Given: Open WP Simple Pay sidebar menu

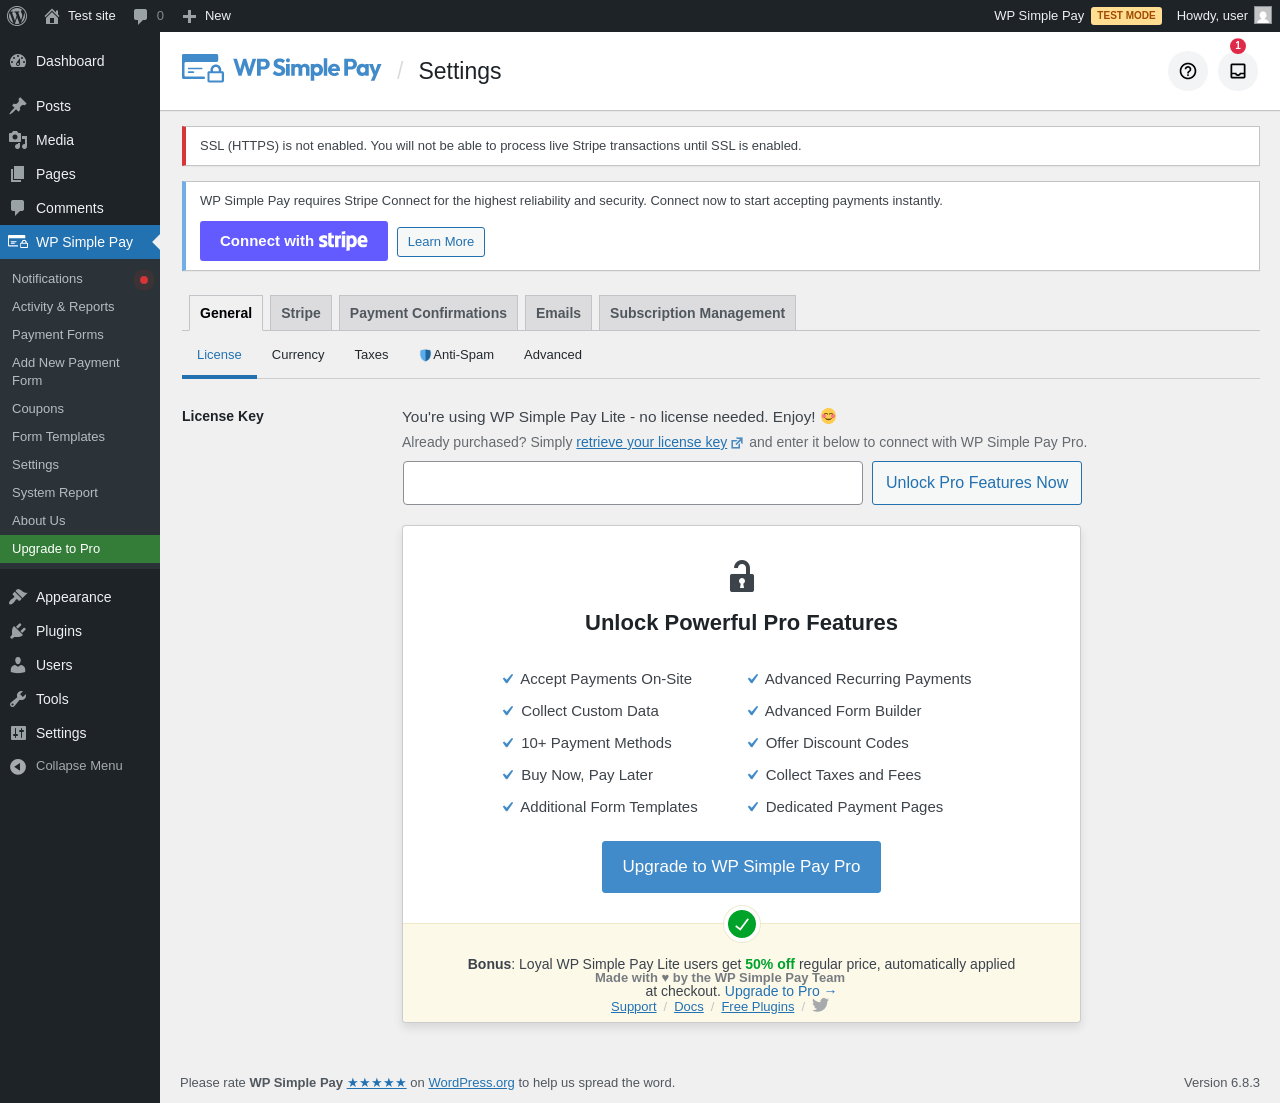Looking at the screenshot, I should (80, 242).
